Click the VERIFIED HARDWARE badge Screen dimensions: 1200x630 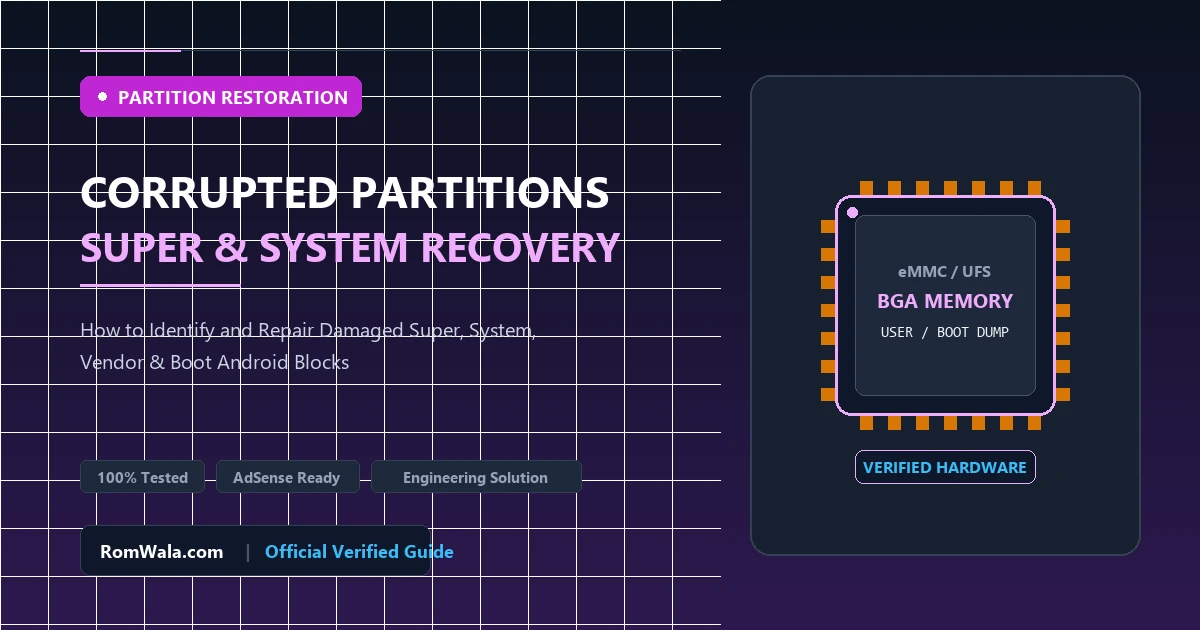[945, 467]
